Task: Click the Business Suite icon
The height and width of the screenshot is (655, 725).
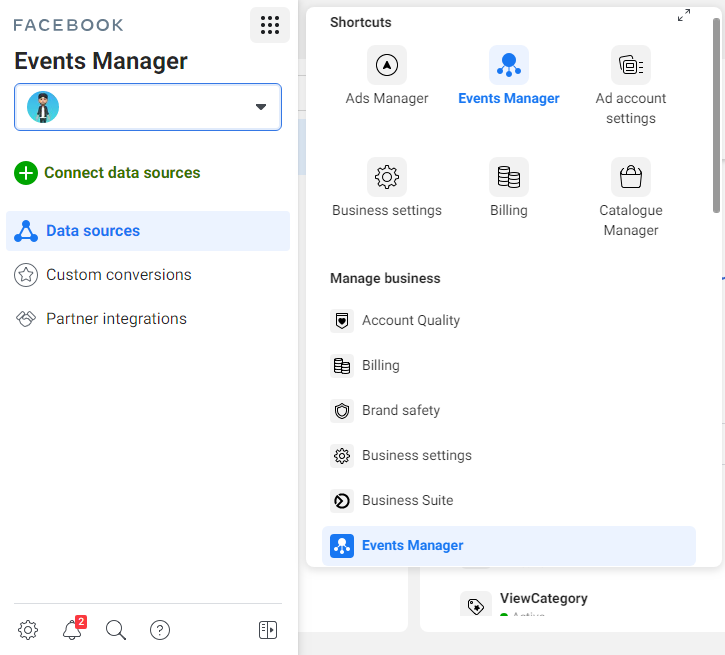Action: pos(342,501)
